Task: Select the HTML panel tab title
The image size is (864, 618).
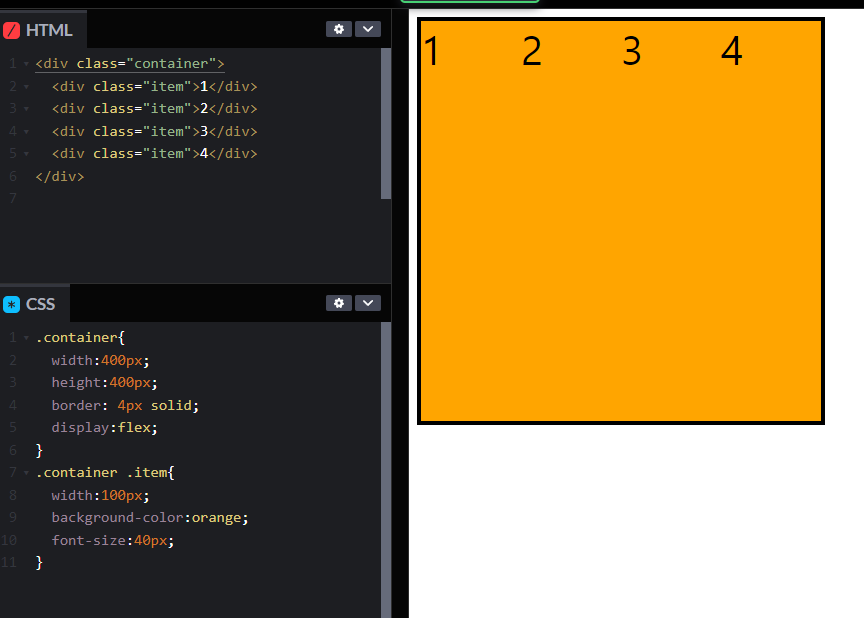Action: click(49, 30)
